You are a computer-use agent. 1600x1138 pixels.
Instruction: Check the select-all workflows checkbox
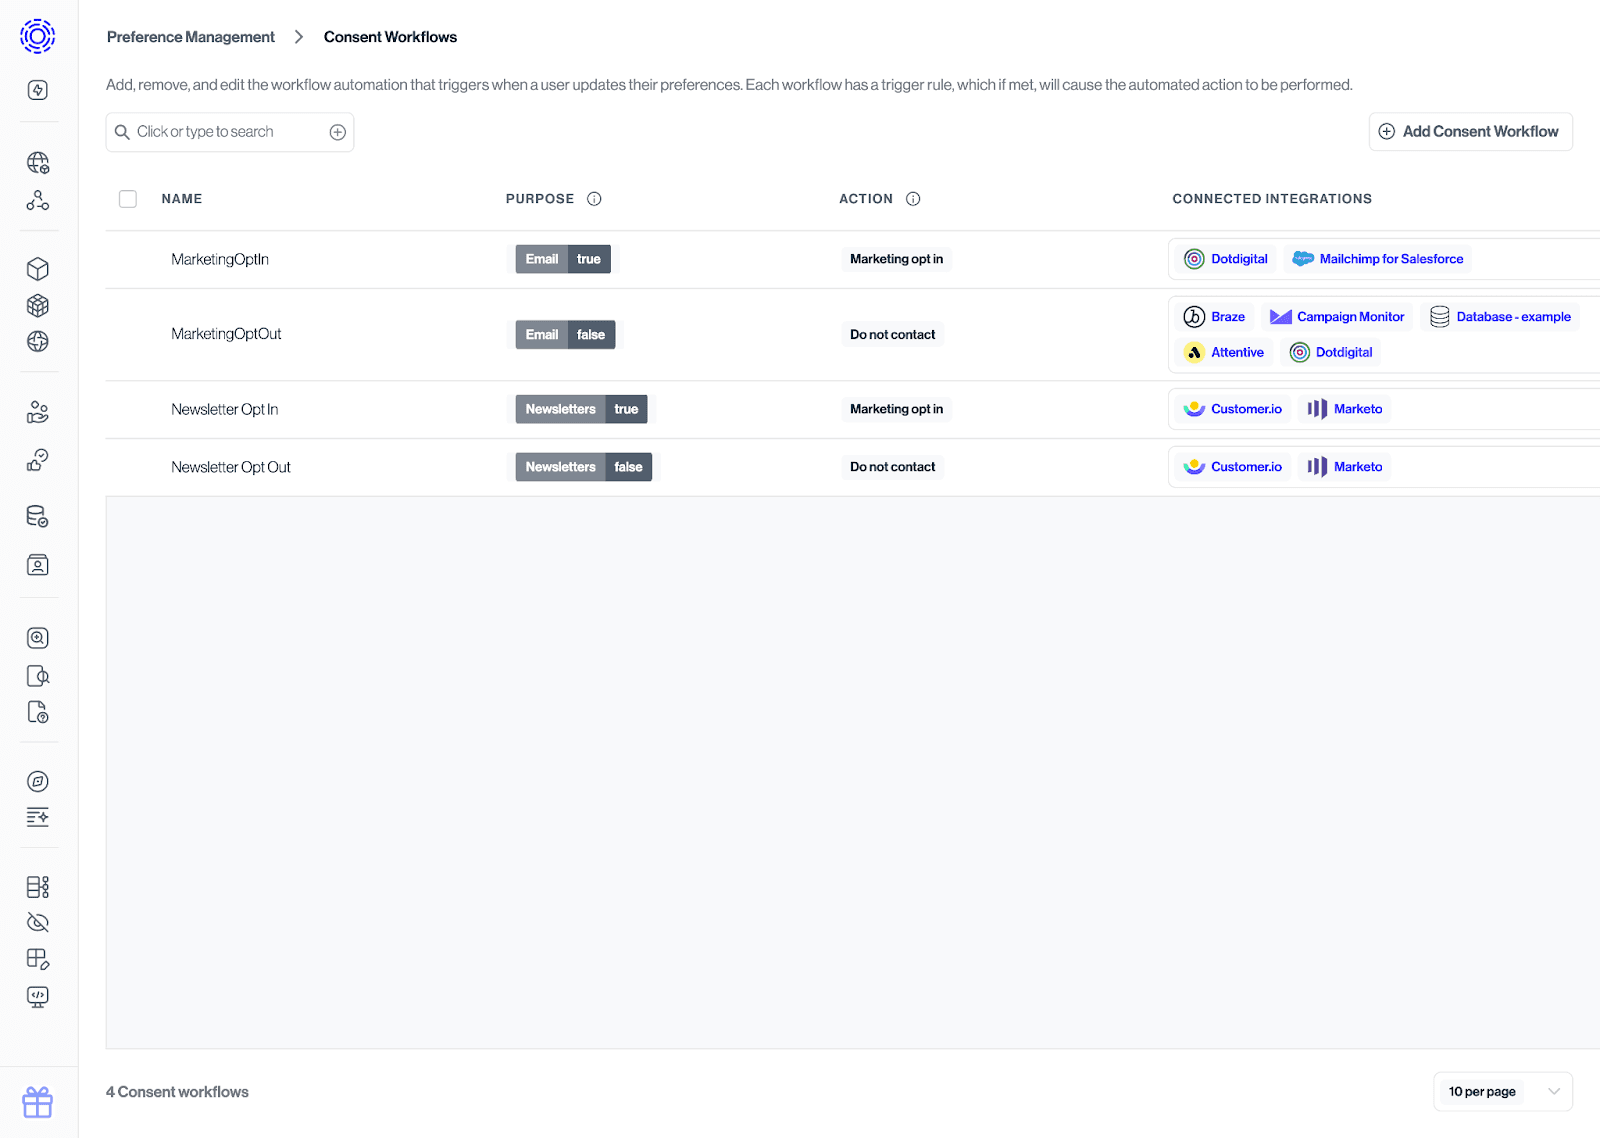(128, 198)
